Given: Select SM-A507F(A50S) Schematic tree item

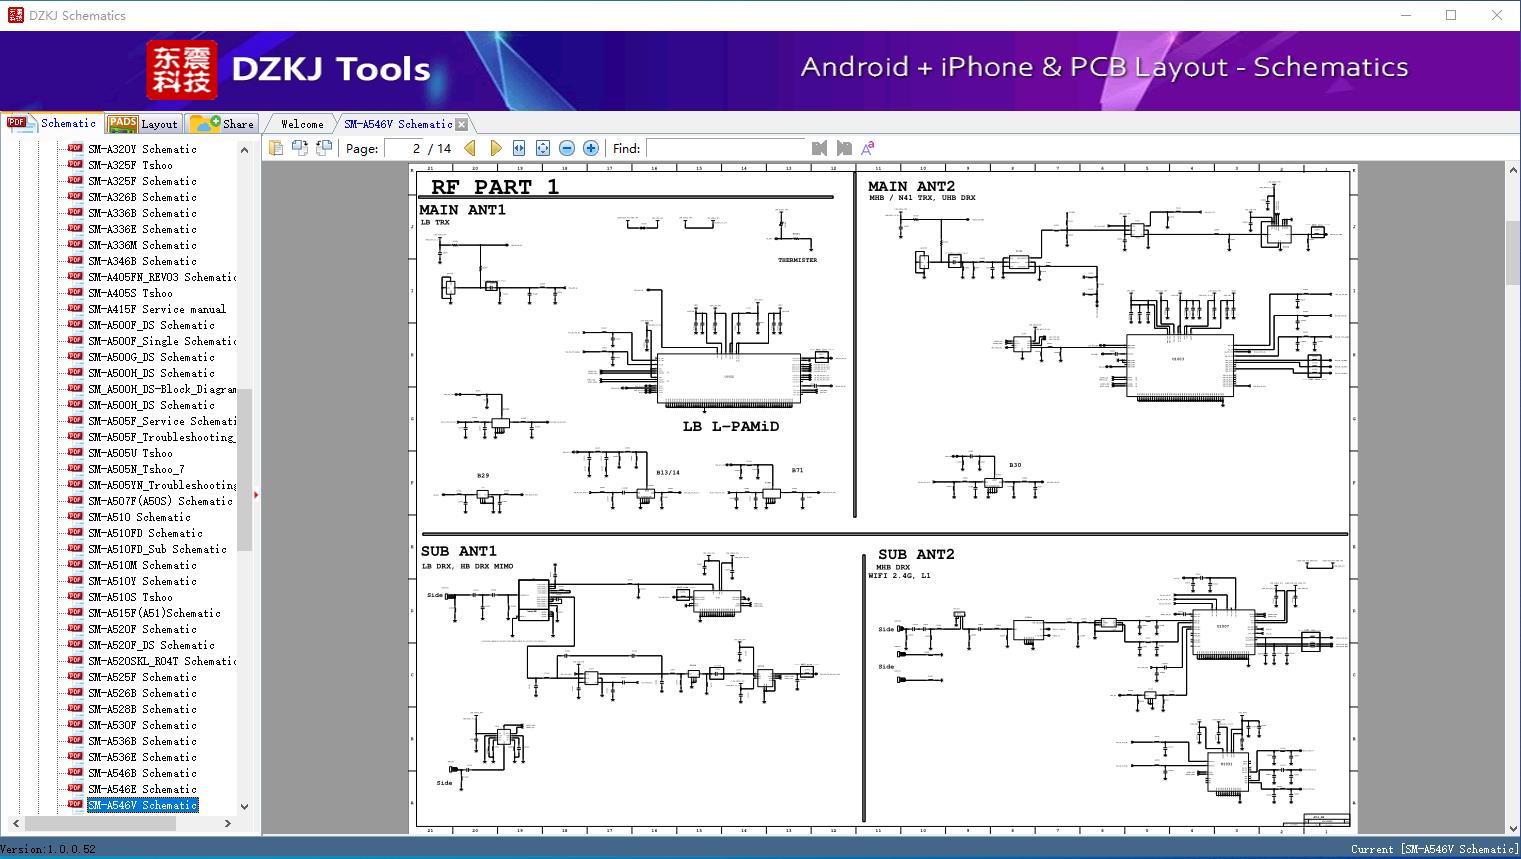Looking at the screenshot, I should tap(160, 501).
